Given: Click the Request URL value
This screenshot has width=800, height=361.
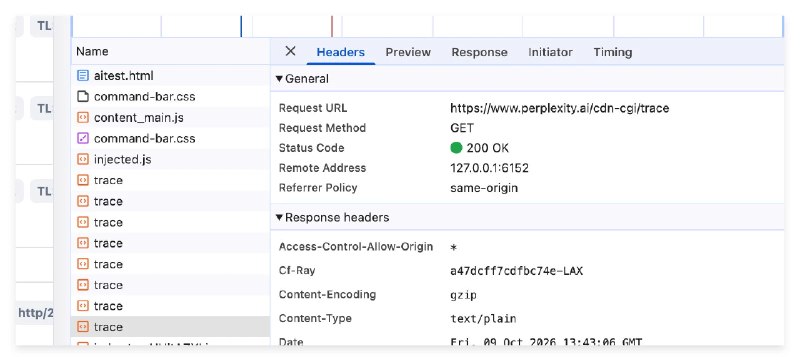Looking at the screenshot, I should click(559, 108).
